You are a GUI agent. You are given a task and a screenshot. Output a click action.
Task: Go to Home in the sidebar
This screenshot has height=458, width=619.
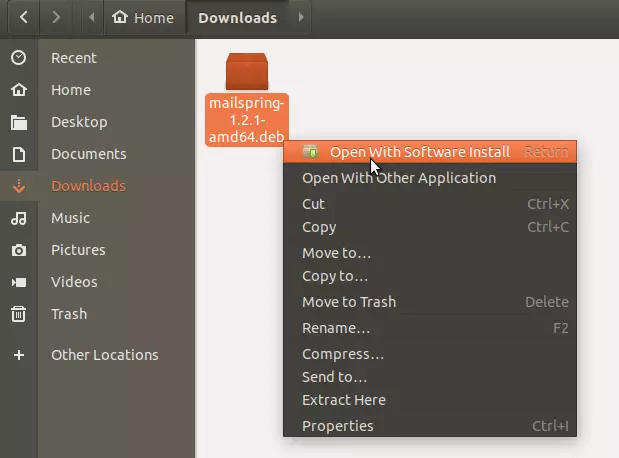click(x=71, y=90)
